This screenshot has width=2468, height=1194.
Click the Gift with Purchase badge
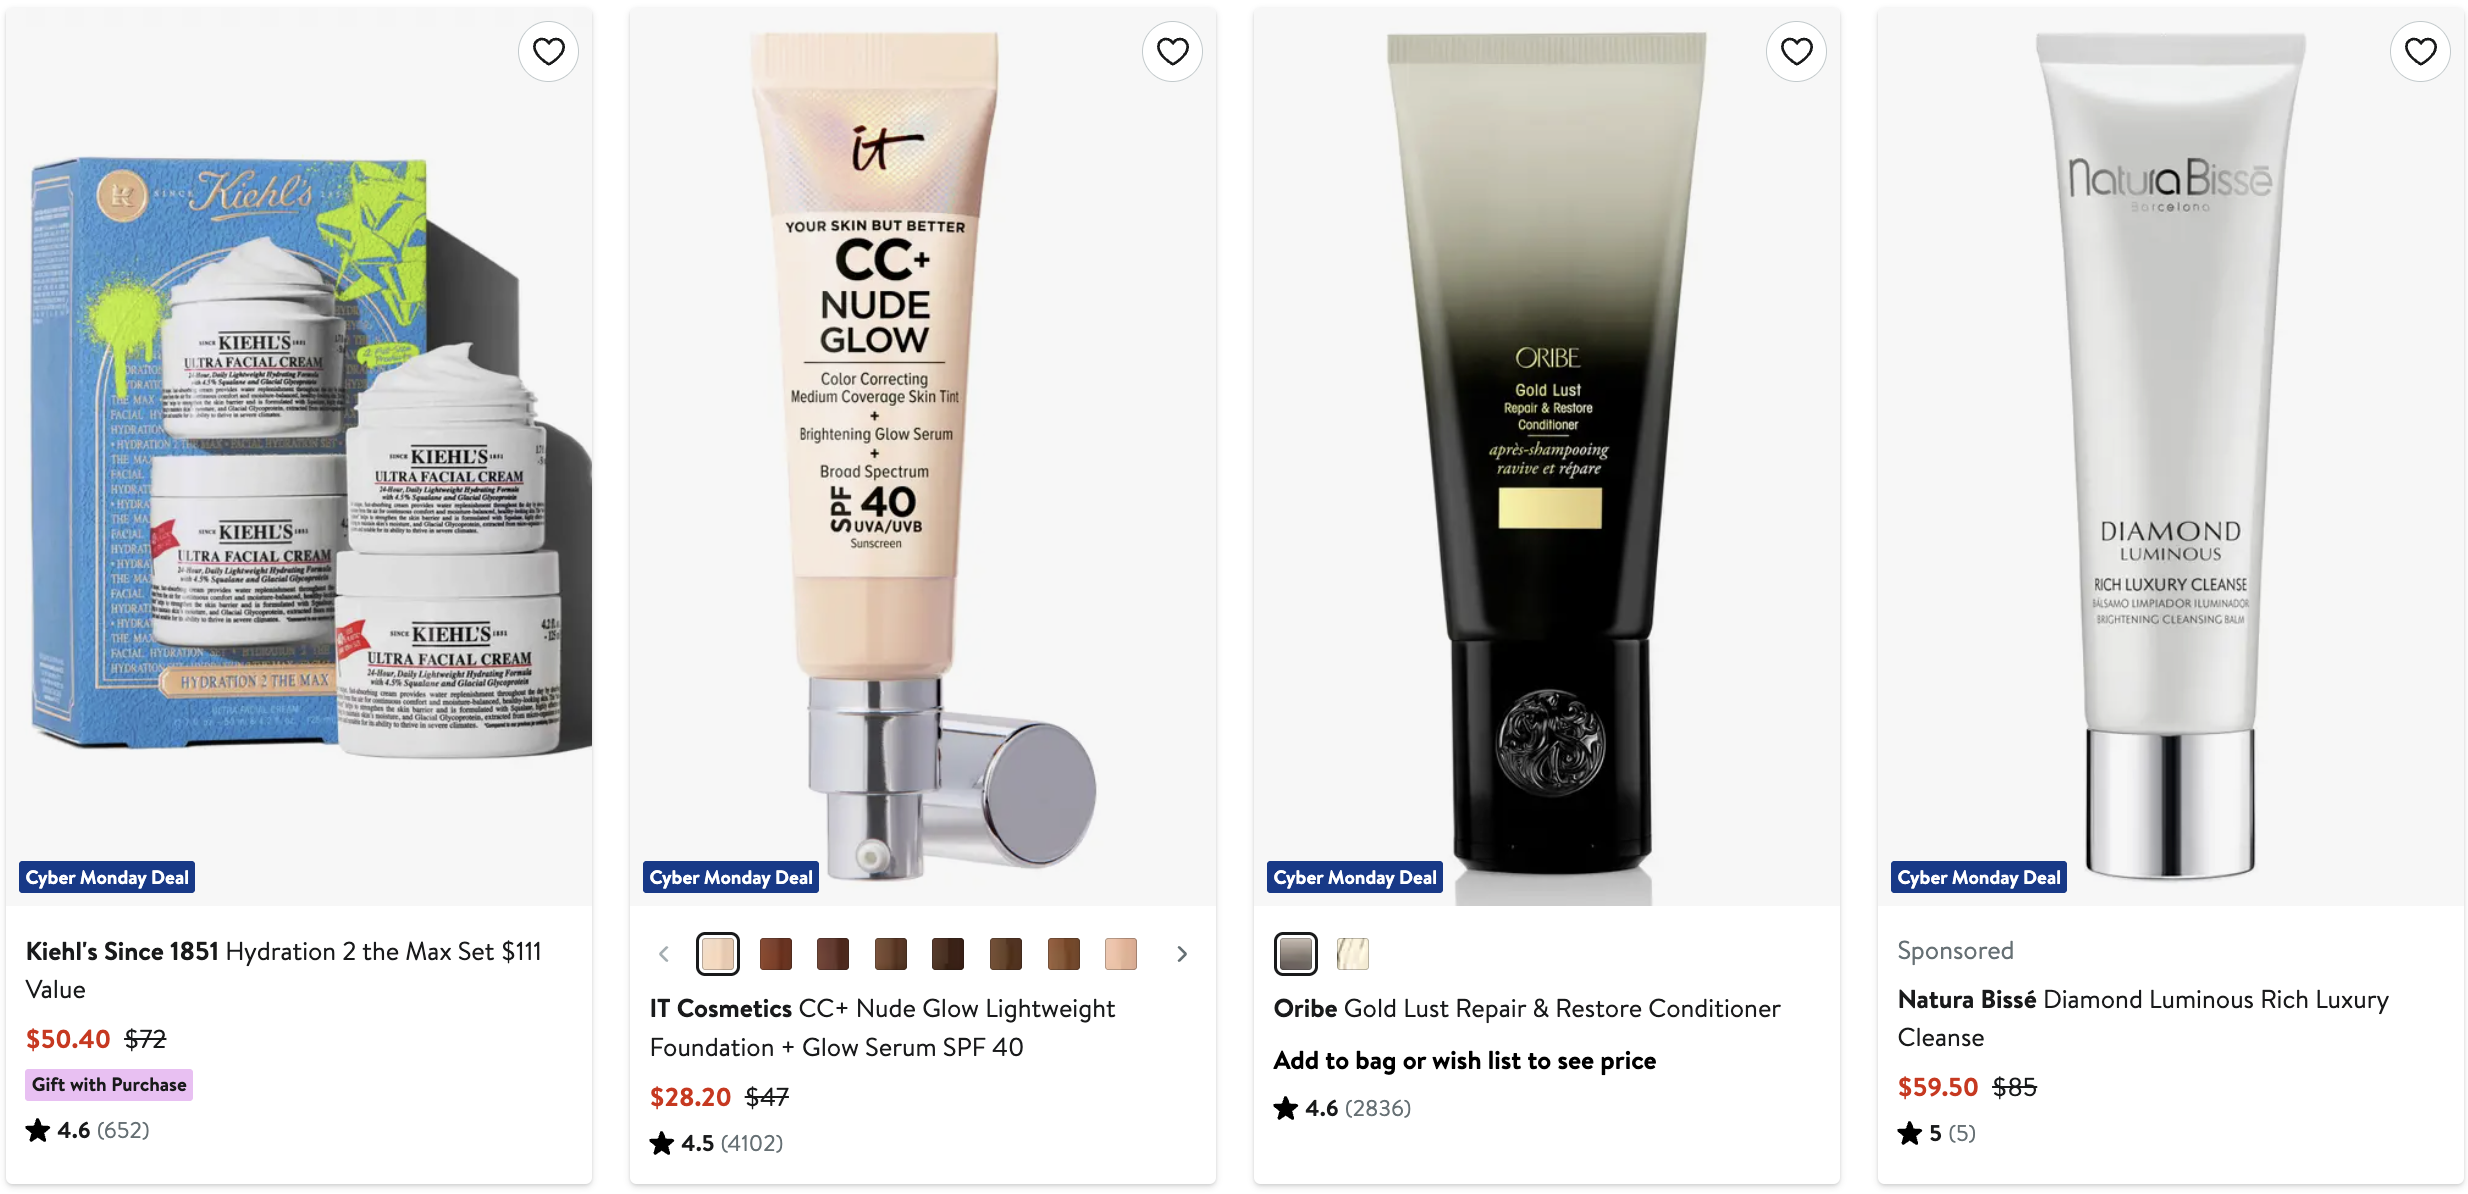[109, 1085]
